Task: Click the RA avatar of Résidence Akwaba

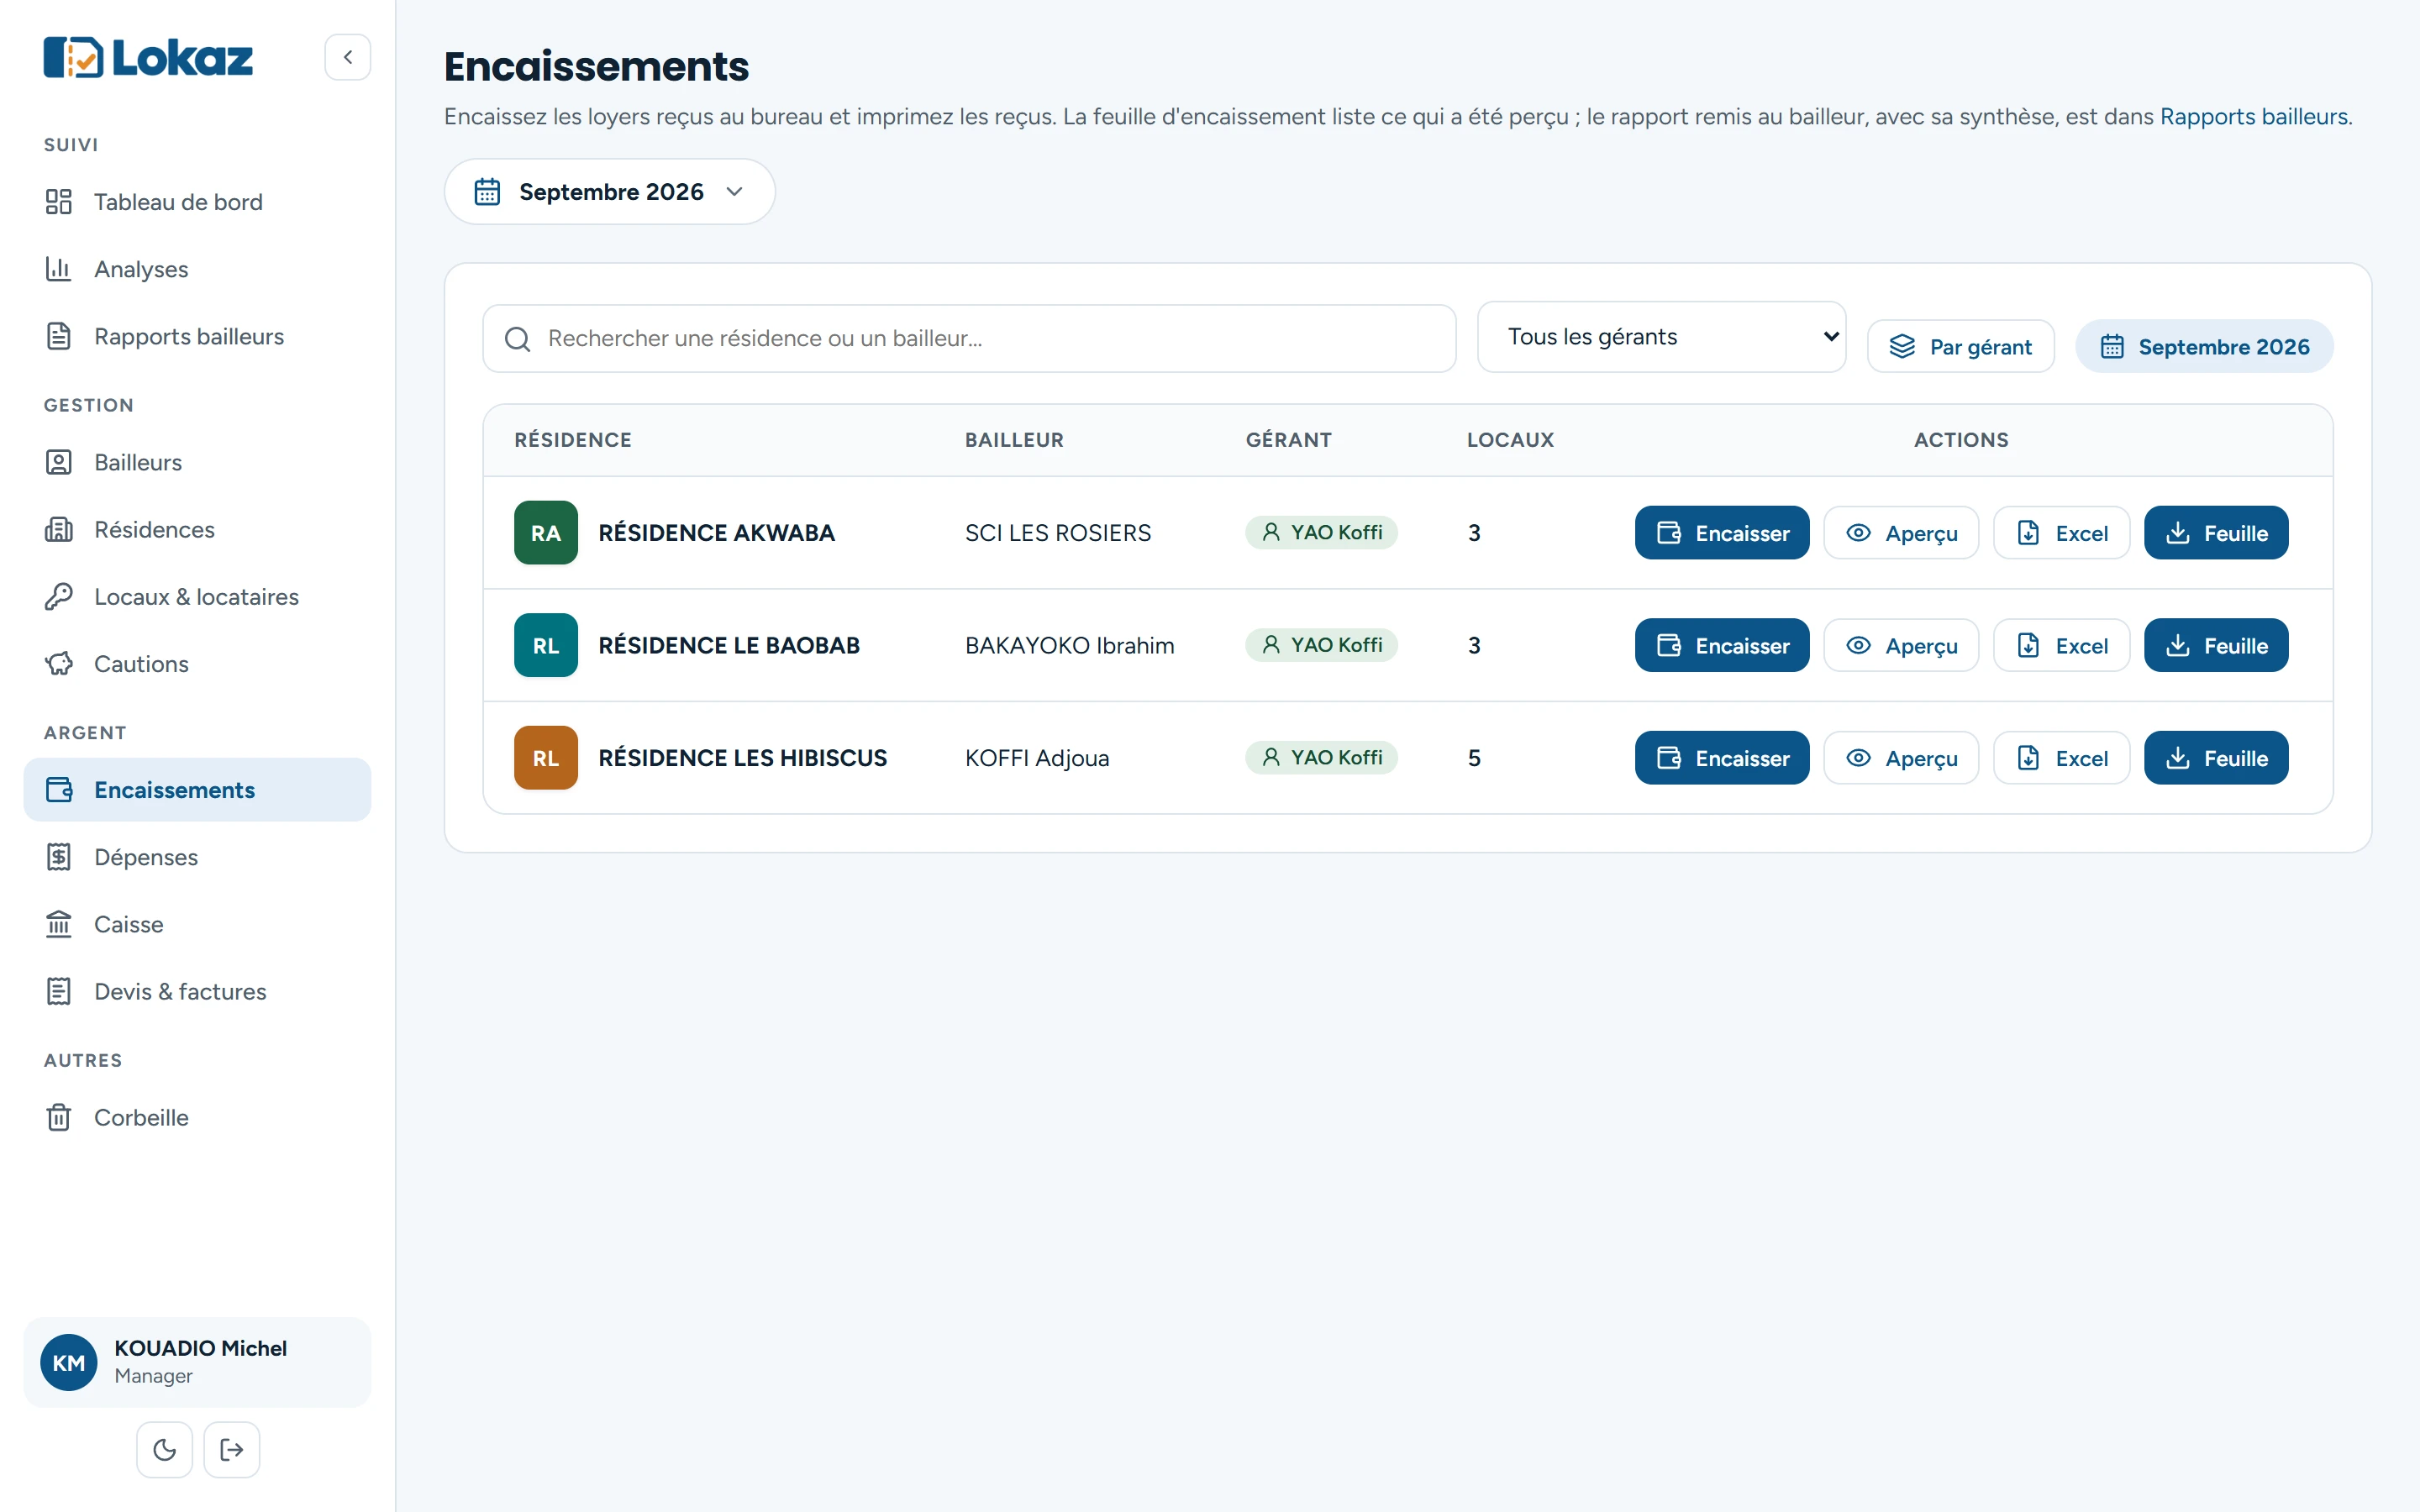Action: click(546, 532)
